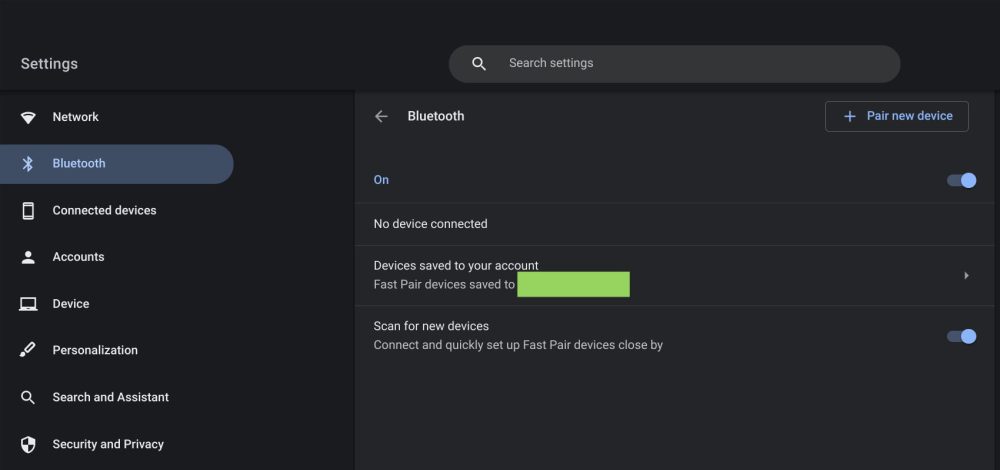Click the Accounts person icon
Image resolution: width=1000 pixels, height=470 pixels.
point(28,257)
